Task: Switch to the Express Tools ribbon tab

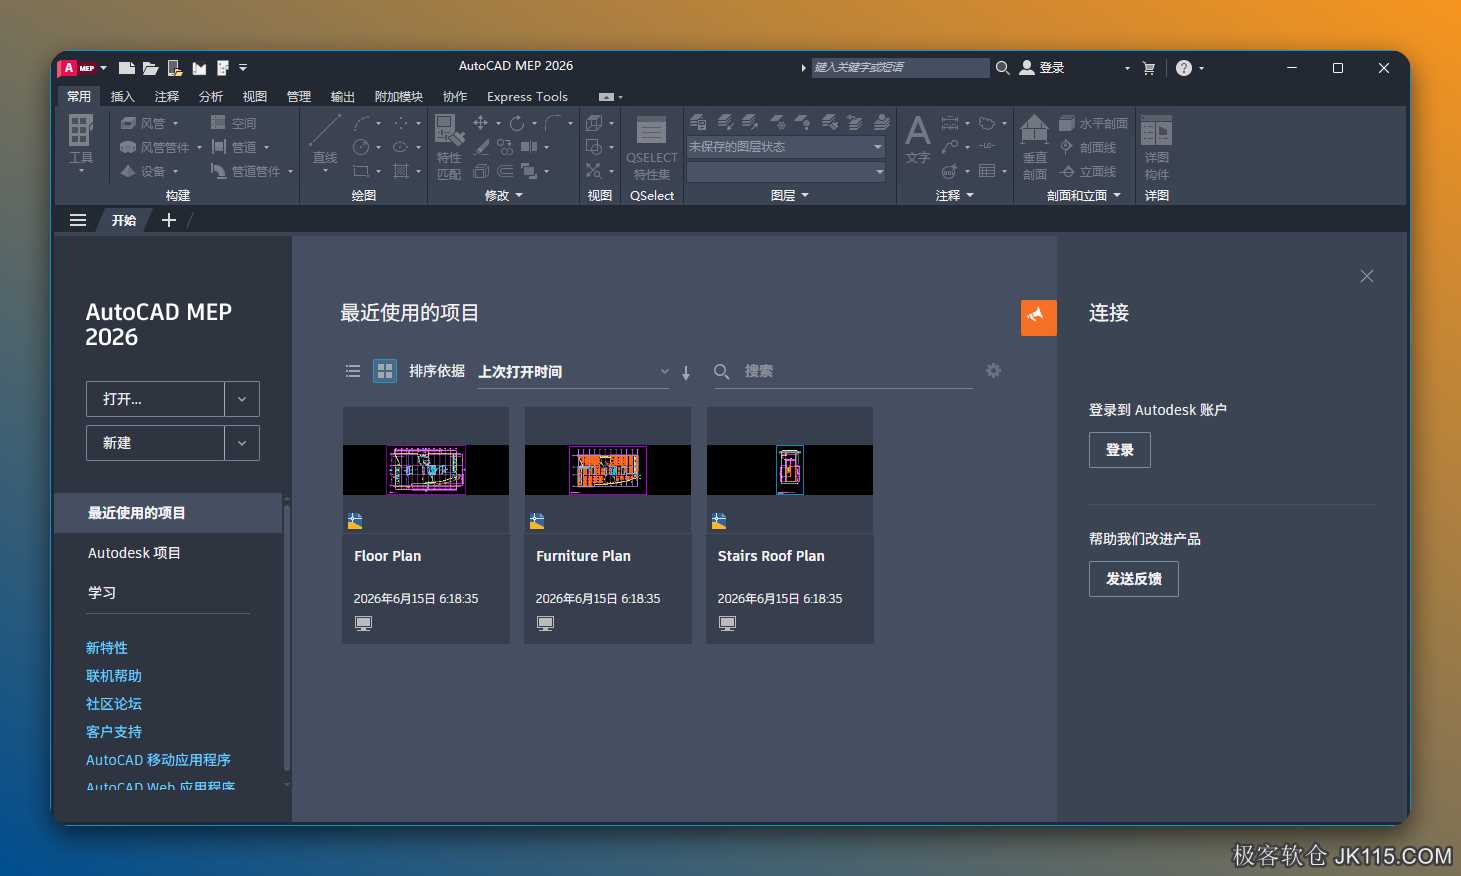Action: point(527,96)
